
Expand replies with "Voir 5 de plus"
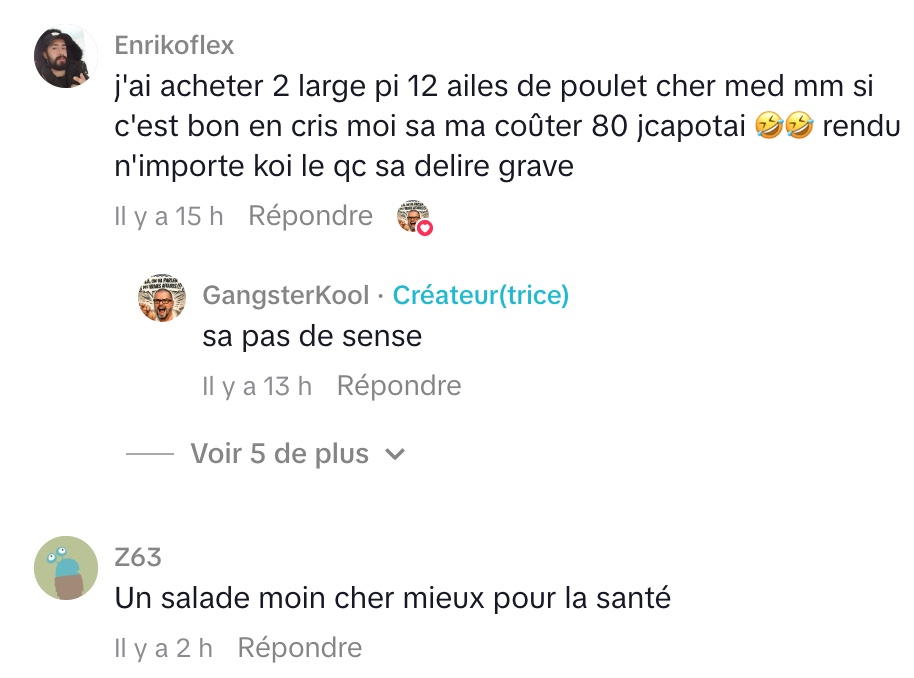pyautogui.click(x=280, y=454)
